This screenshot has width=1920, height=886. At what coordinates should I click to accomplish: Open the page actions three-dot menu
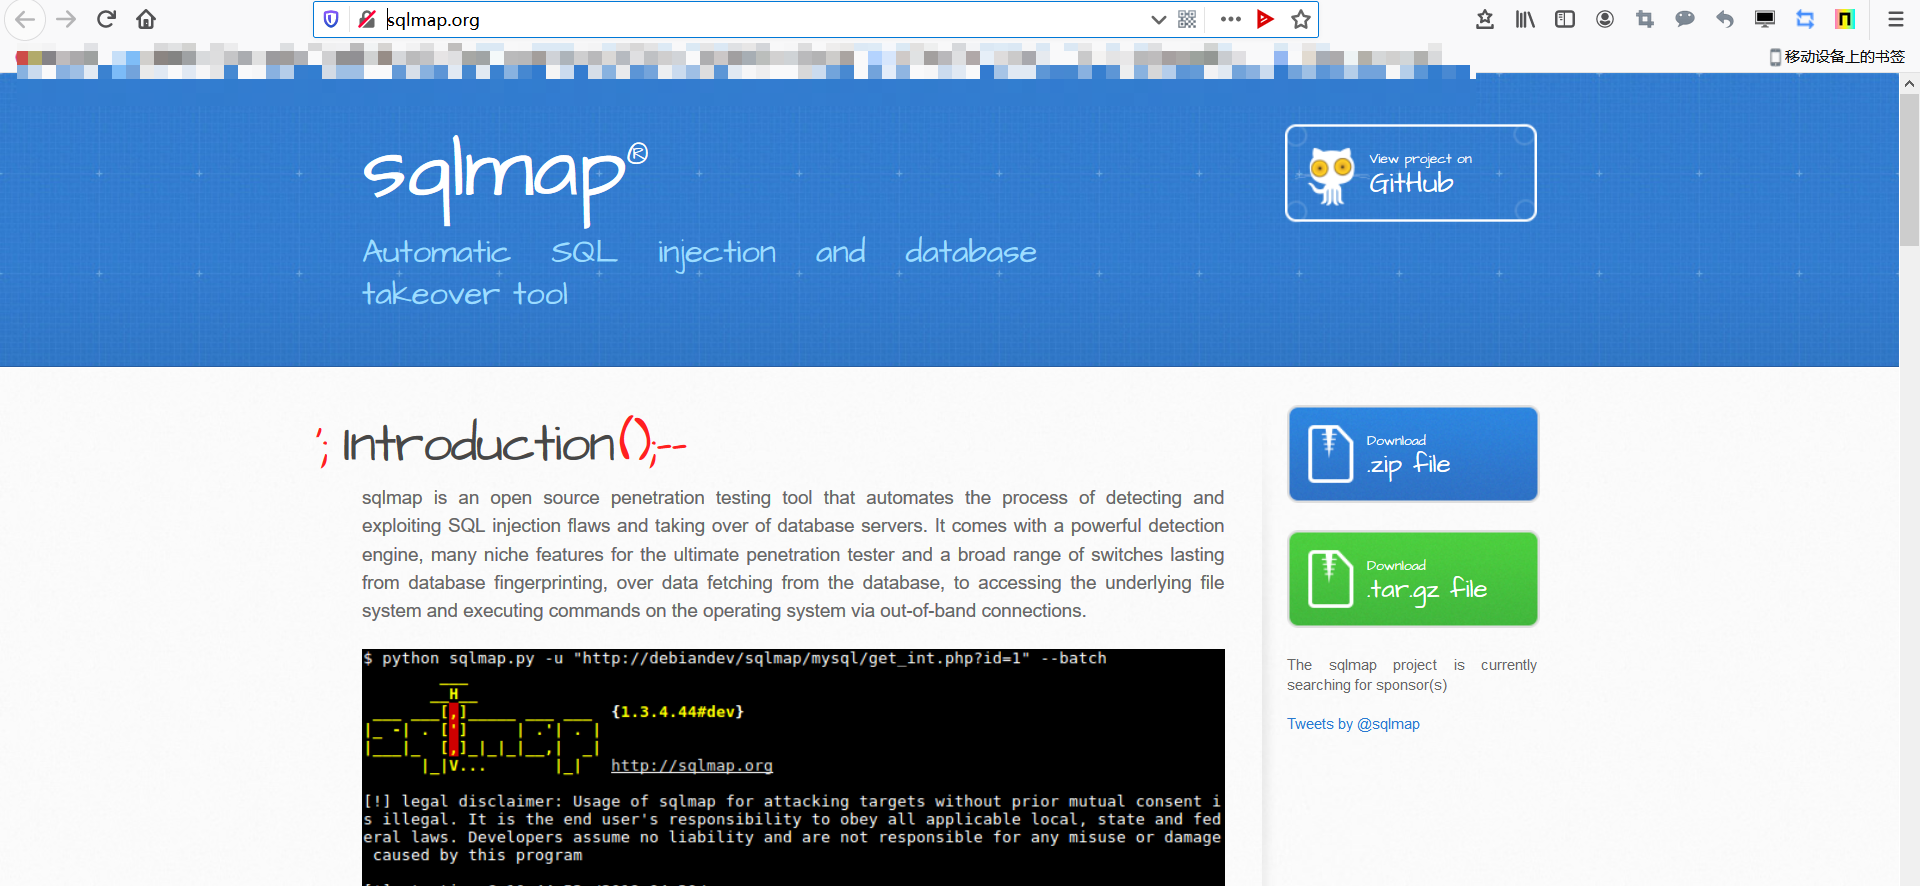[1231, 19]
